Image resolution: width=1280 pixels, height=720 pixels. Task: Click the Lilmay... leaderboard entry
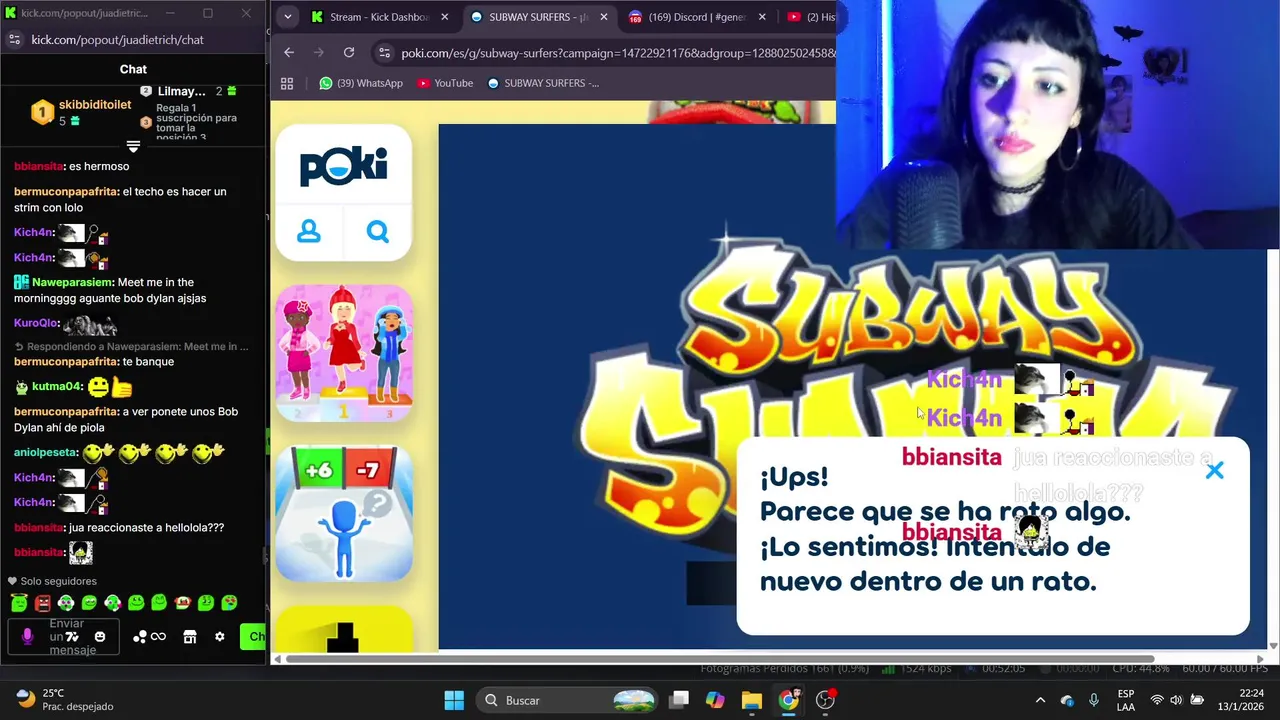(189, 91)
